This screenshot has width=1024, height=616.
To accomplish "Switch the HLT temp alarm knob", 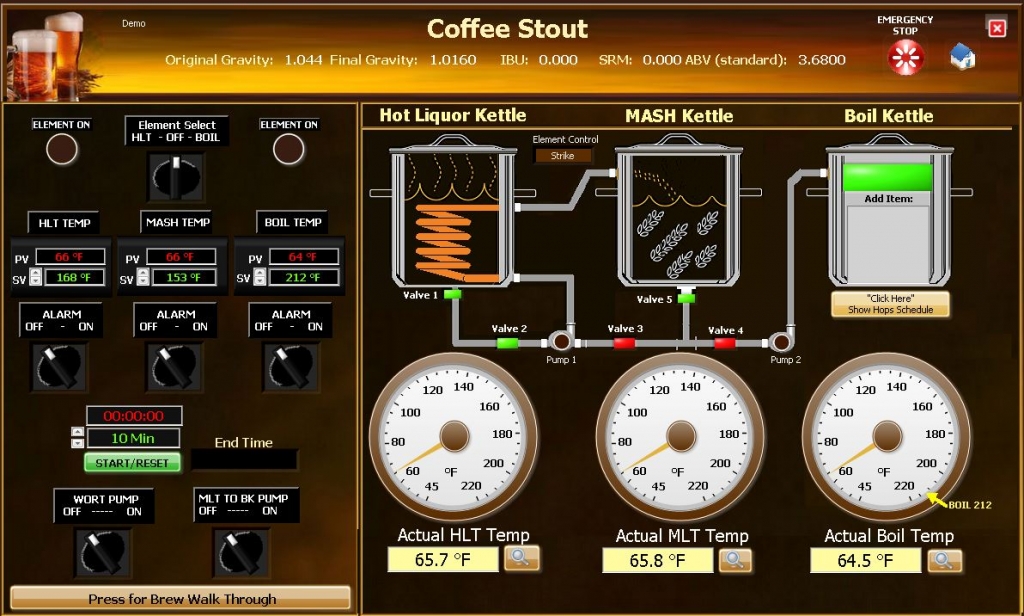I will pyautogui.click(x=61, y=367).
